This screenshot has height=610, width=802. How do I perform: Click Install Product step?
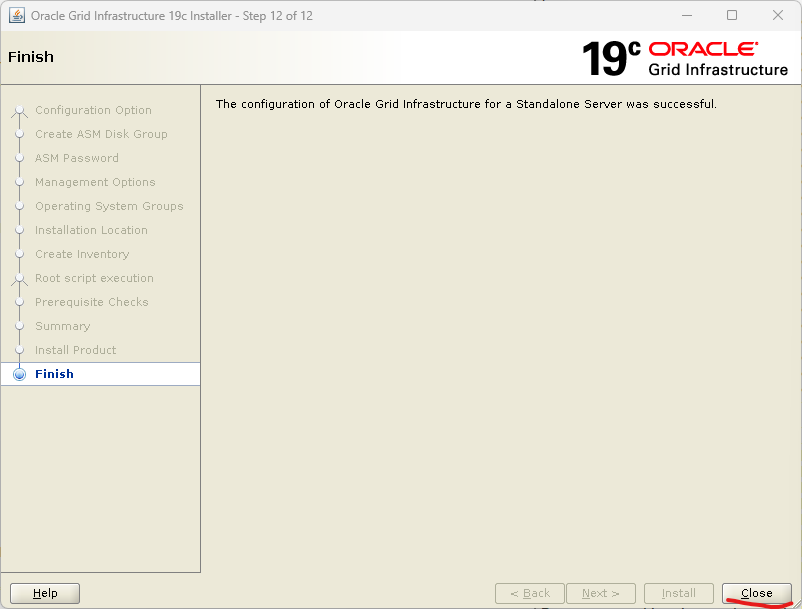(76, 350)
